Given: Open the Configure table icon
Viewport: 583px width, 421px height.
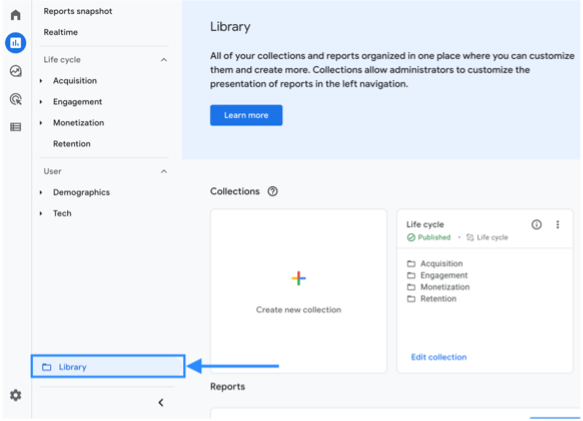Looking at the screenshot, I should click(x=16, y=127).
